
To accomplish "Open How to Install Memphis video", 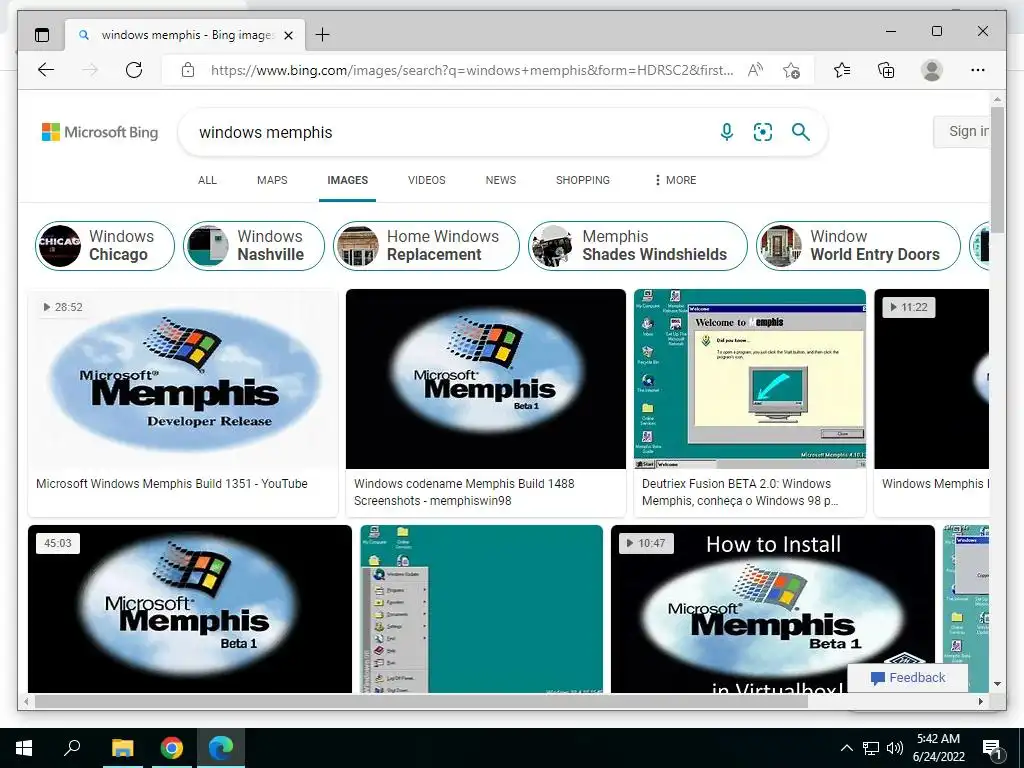I will pyautogui.click(x=773, y=609).
